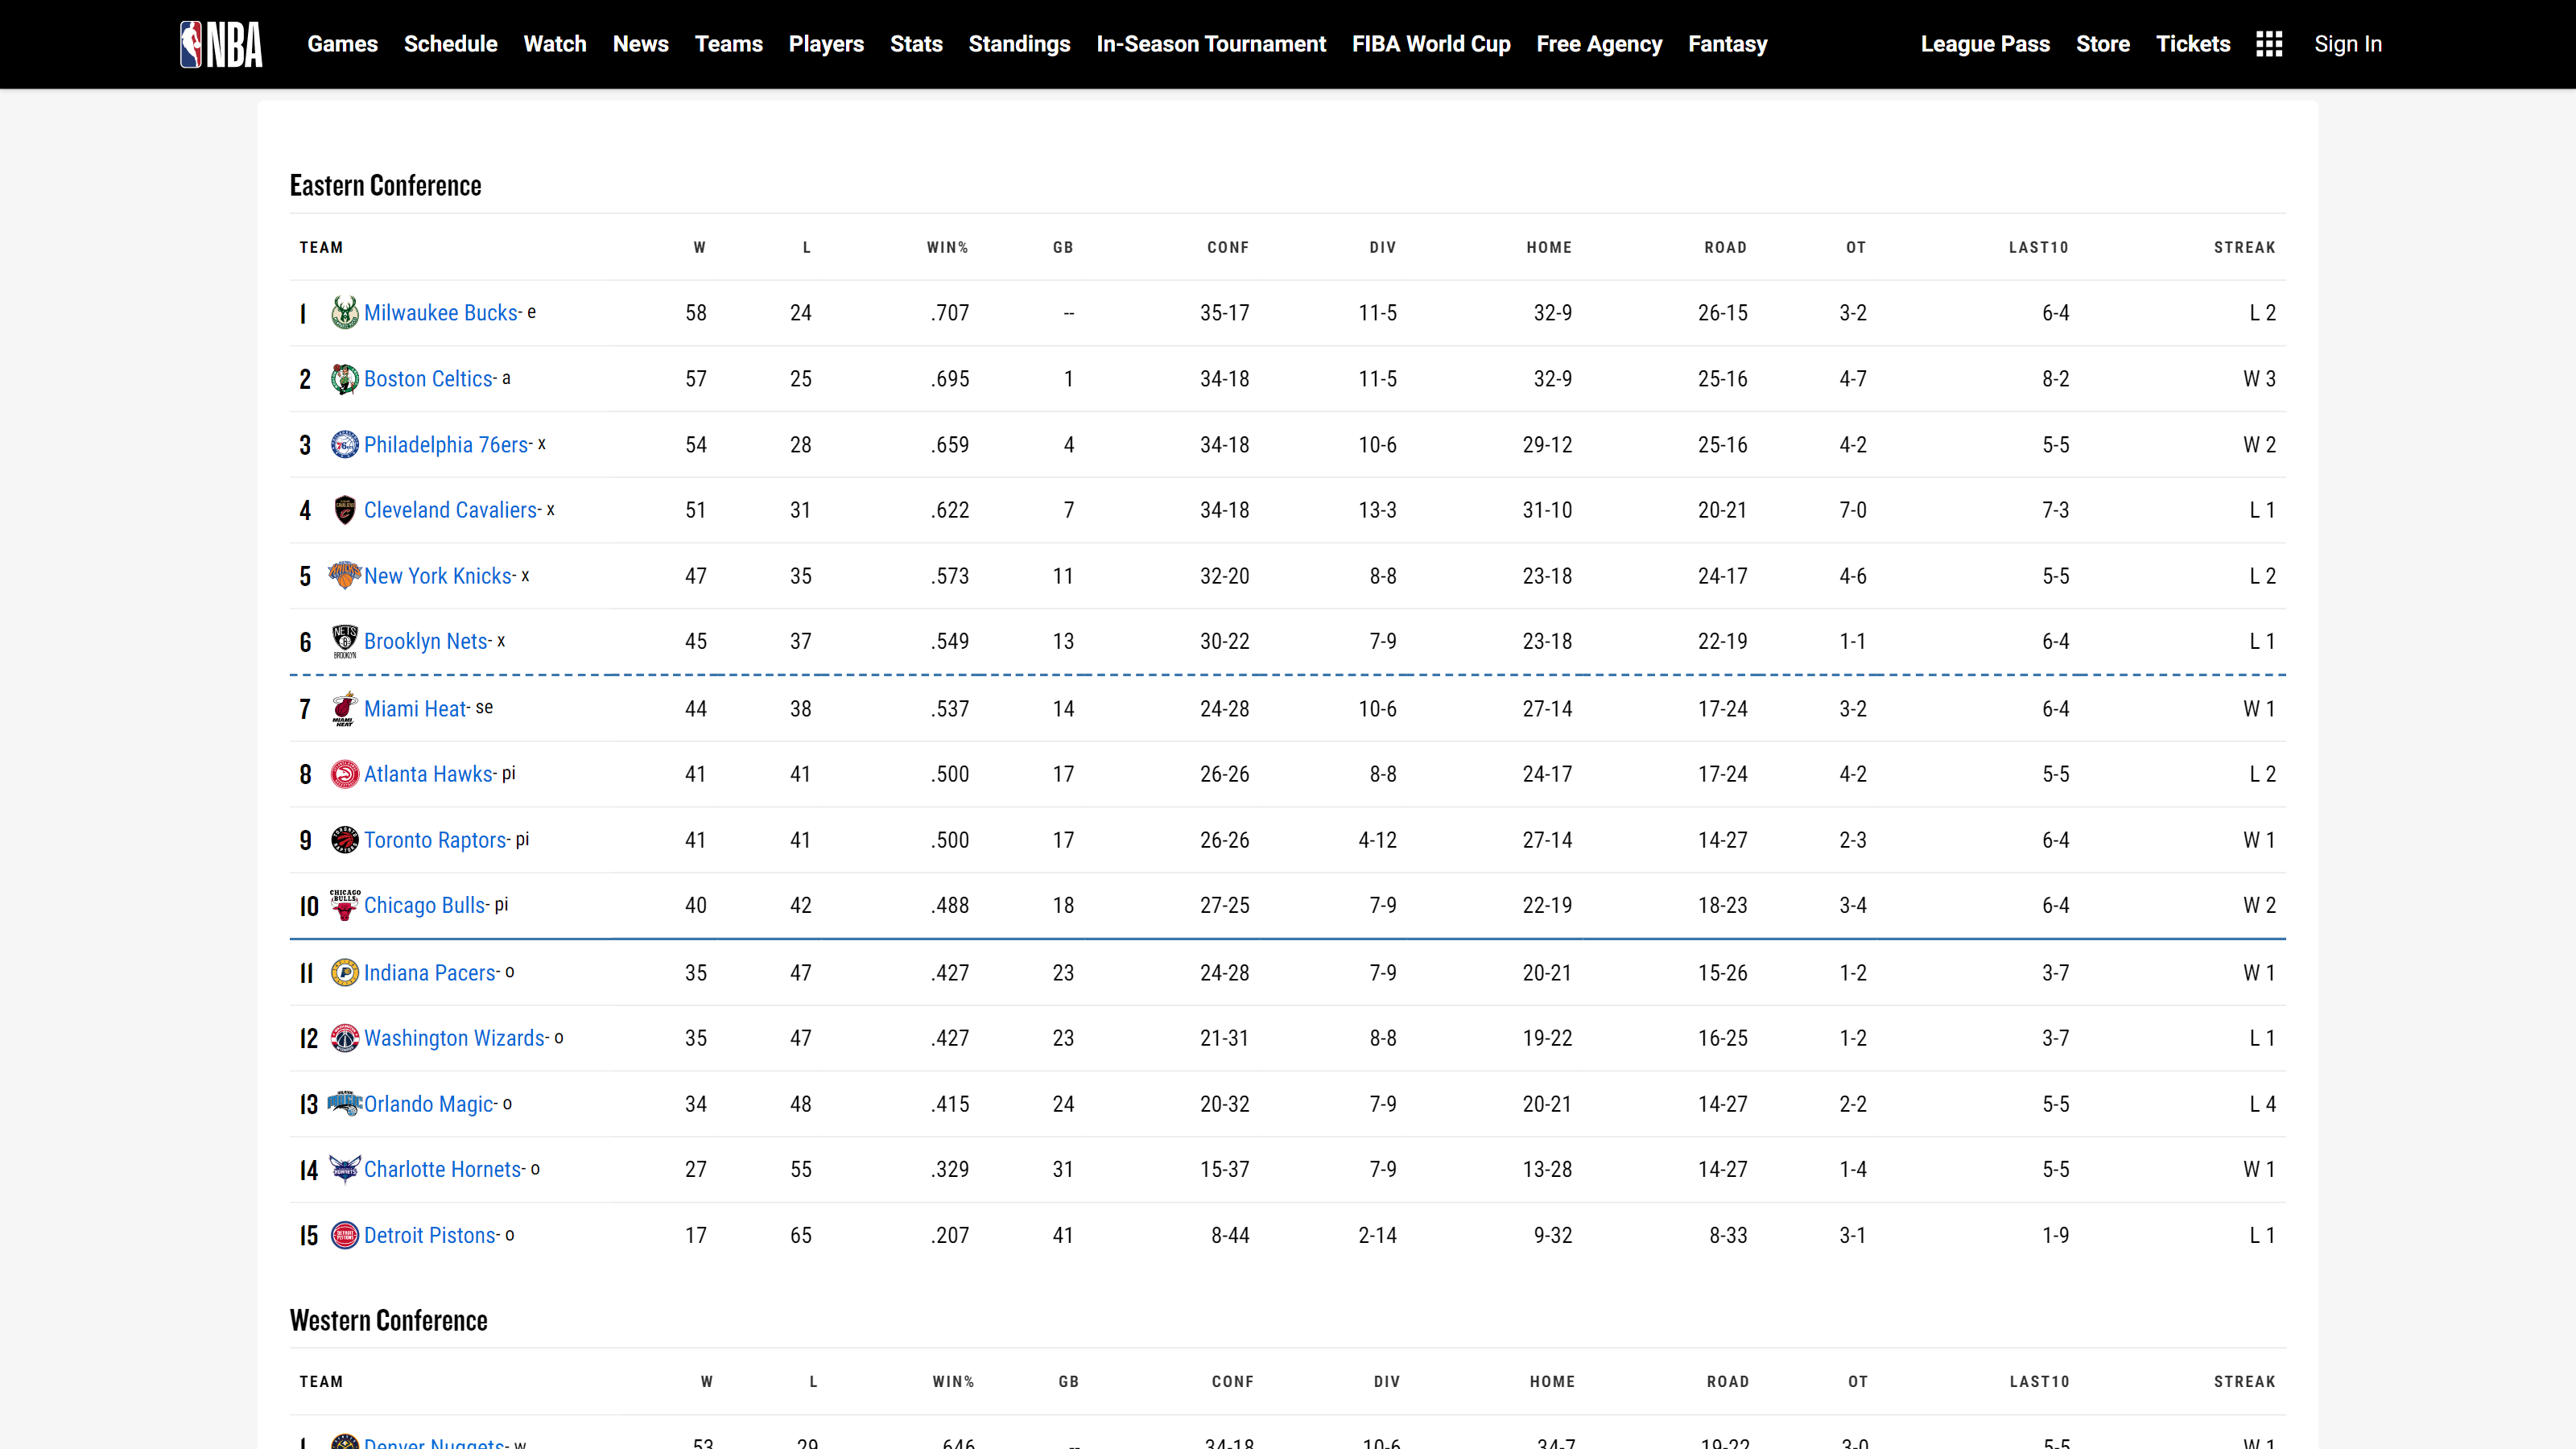Viewport: 2576px width, 1449px height.
Task: Click the Chicago Bulls team logo
Action: (345, 904)
